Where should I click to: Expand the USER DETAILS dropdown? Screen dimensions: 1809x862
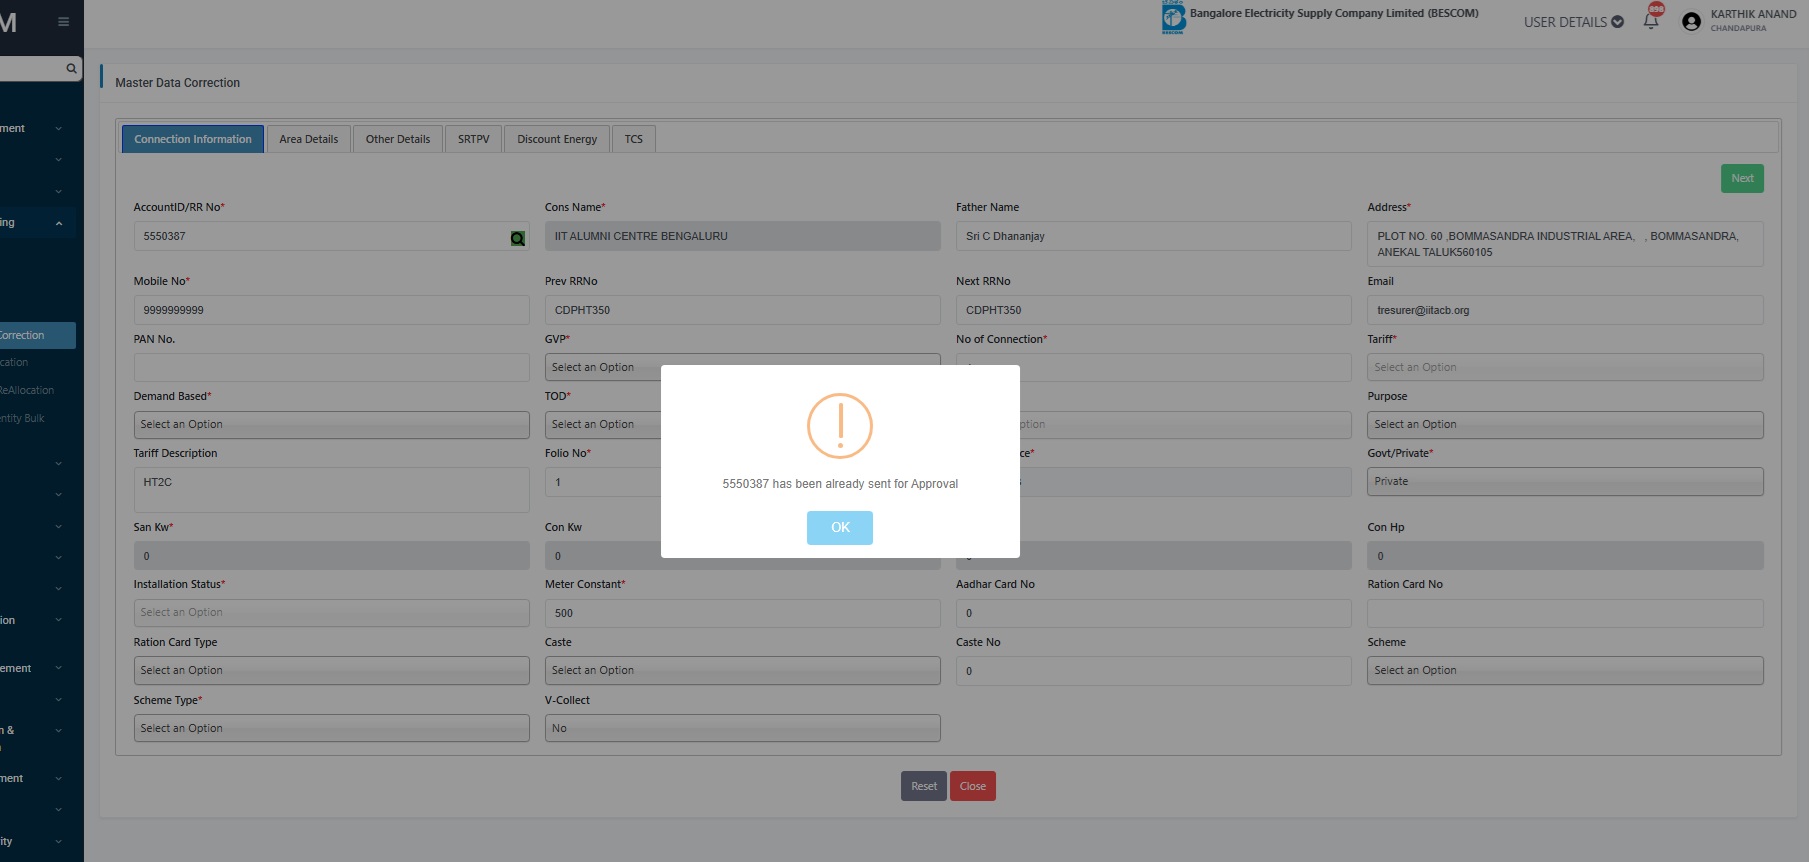pos(1573,22)
